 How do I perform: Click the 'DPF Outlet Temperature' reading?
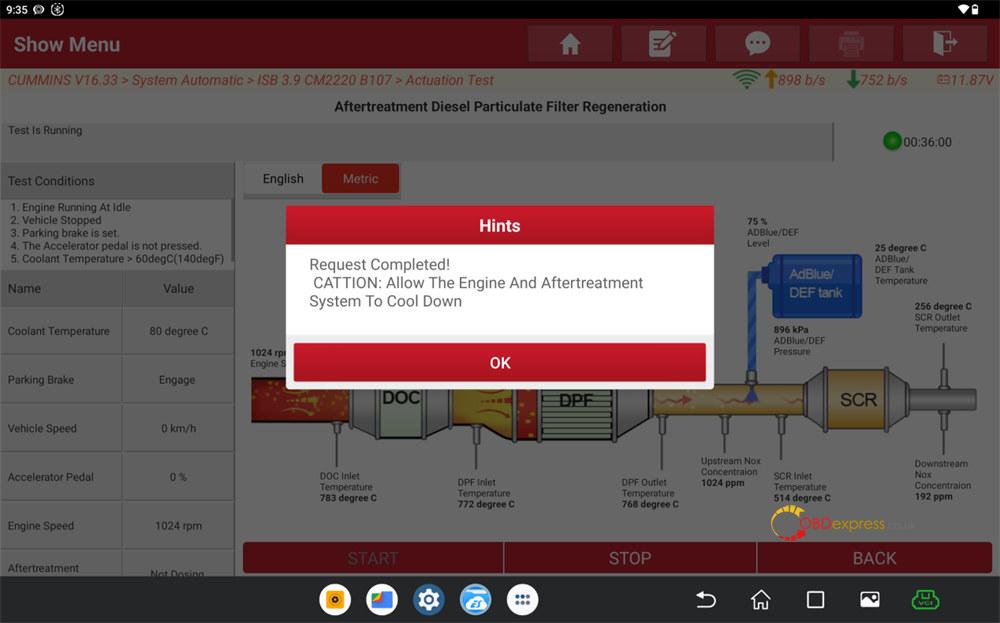pyautogui.click(x=650, y=493)
